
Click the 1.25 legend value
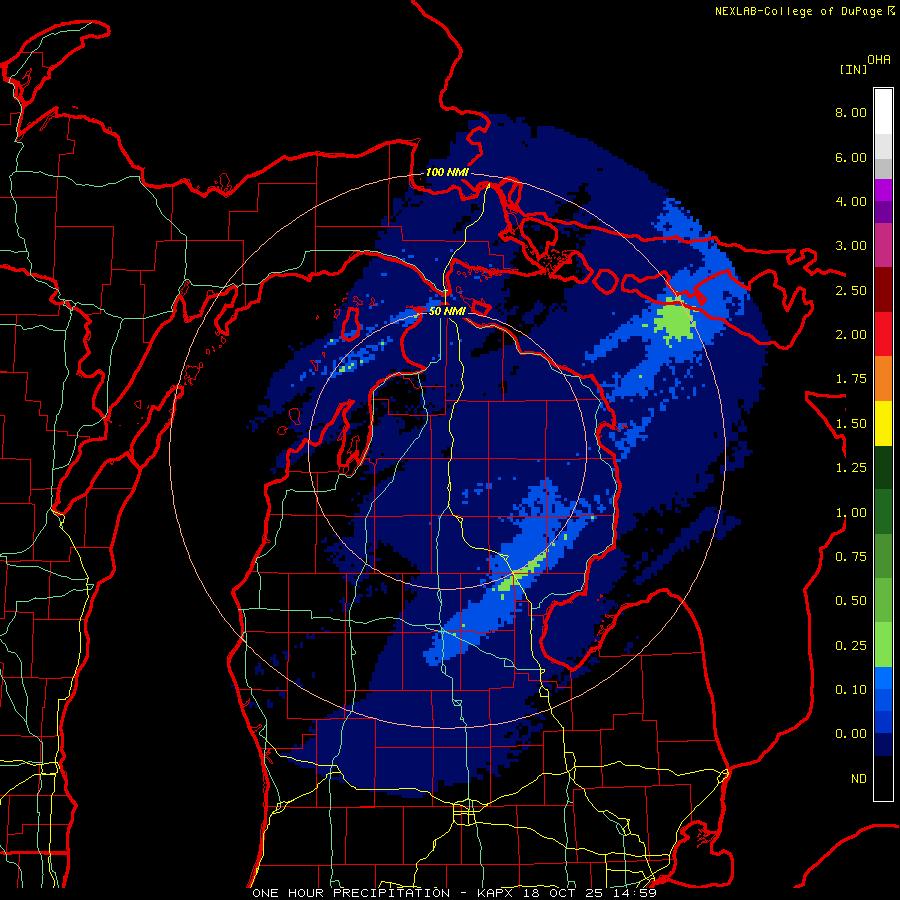[851, 468]
